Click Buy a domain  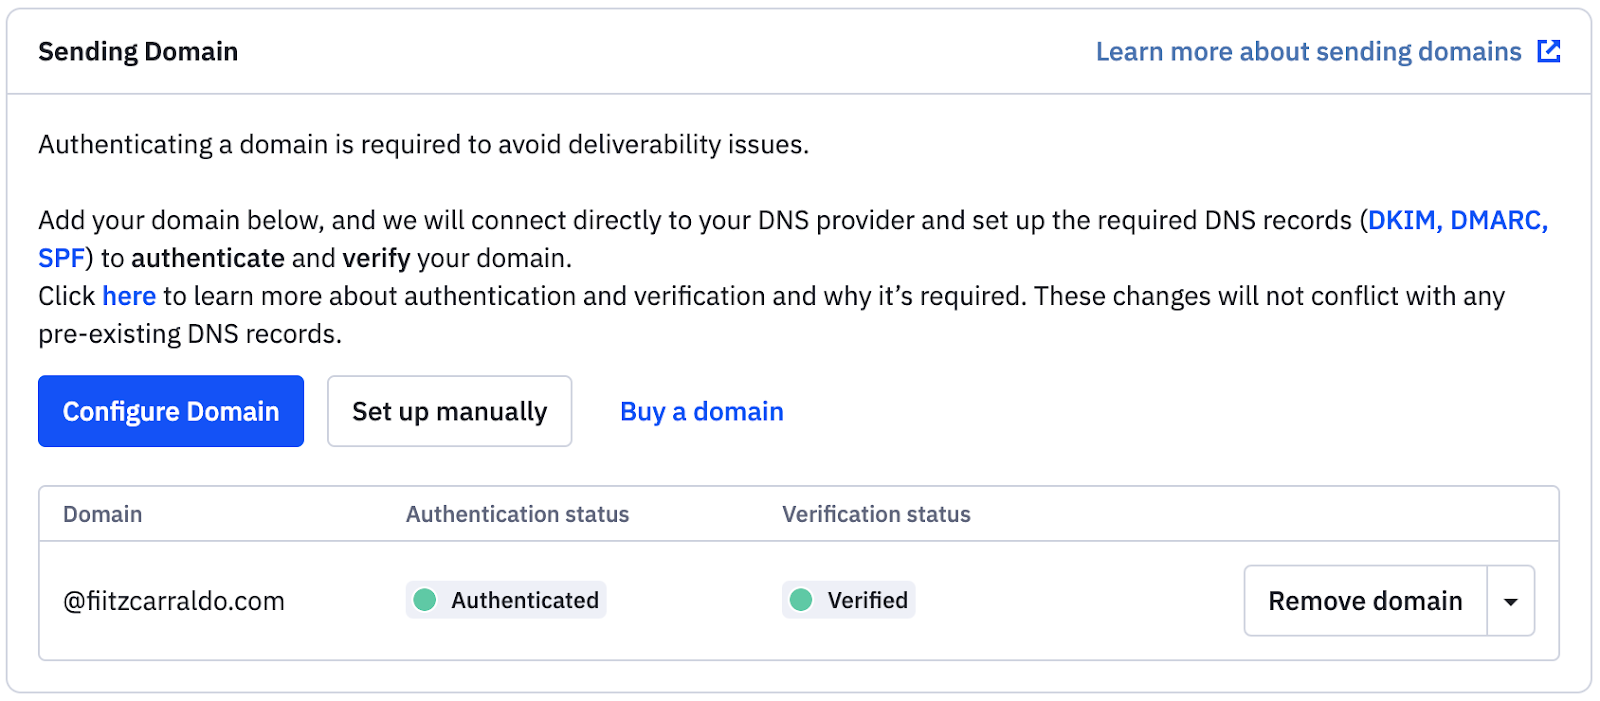point(701,411)
